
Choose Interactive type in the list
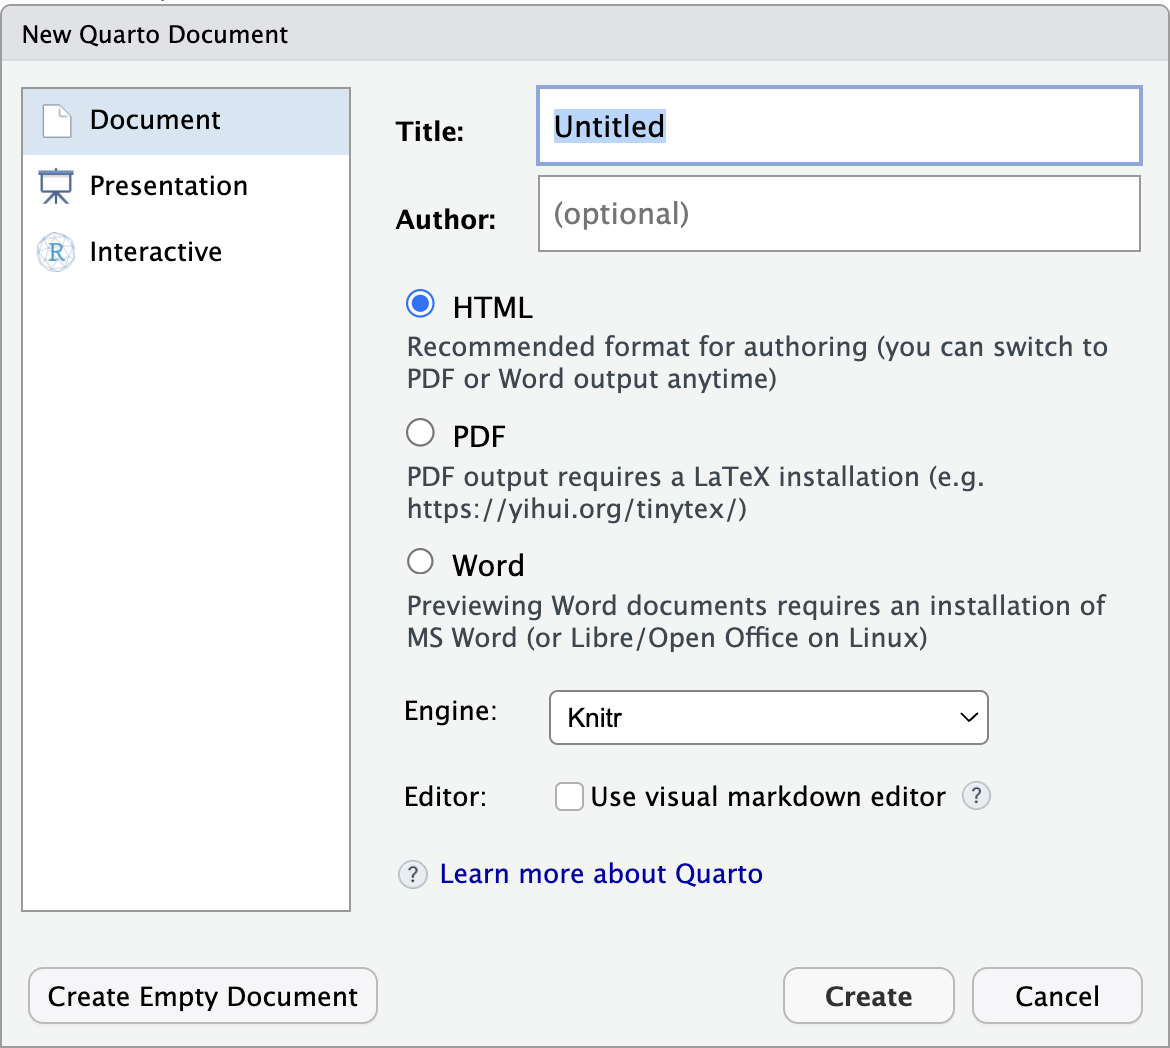186,252
